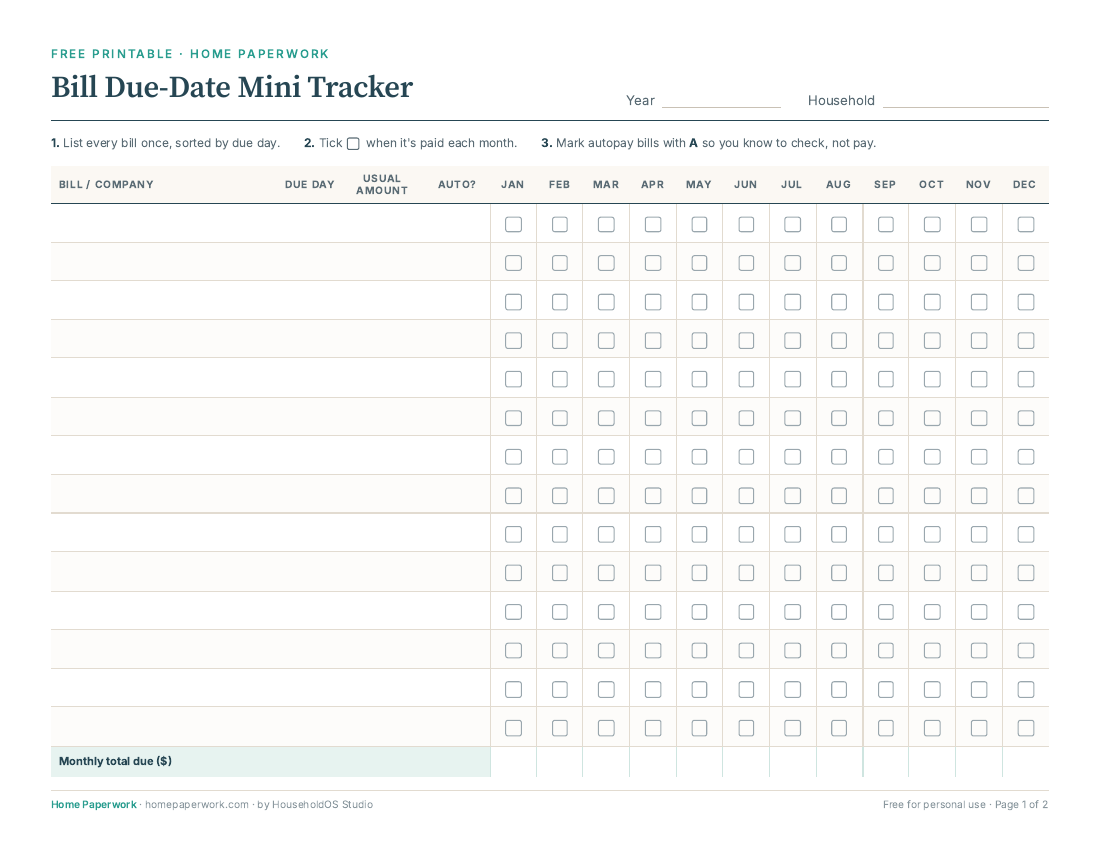Click the "AUG" column header

pyautogui.click(x=838, y=184)
